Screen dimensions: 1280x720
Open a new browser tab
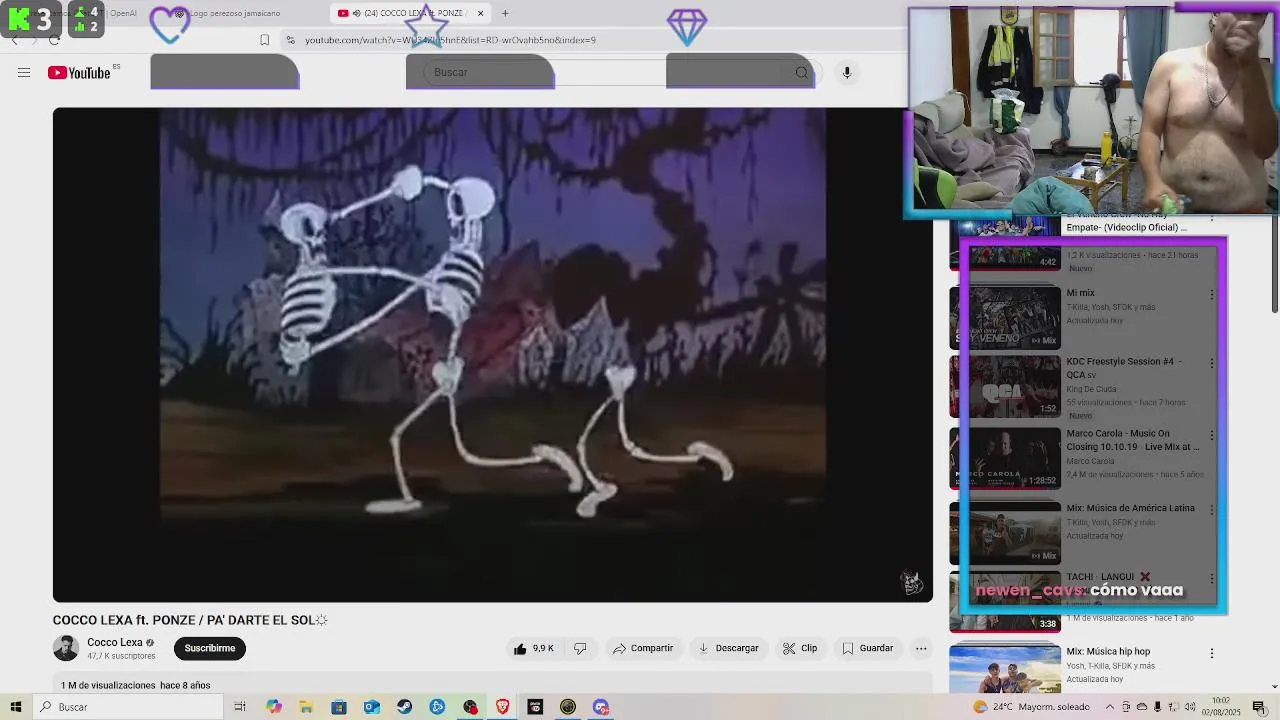(505, 13)
